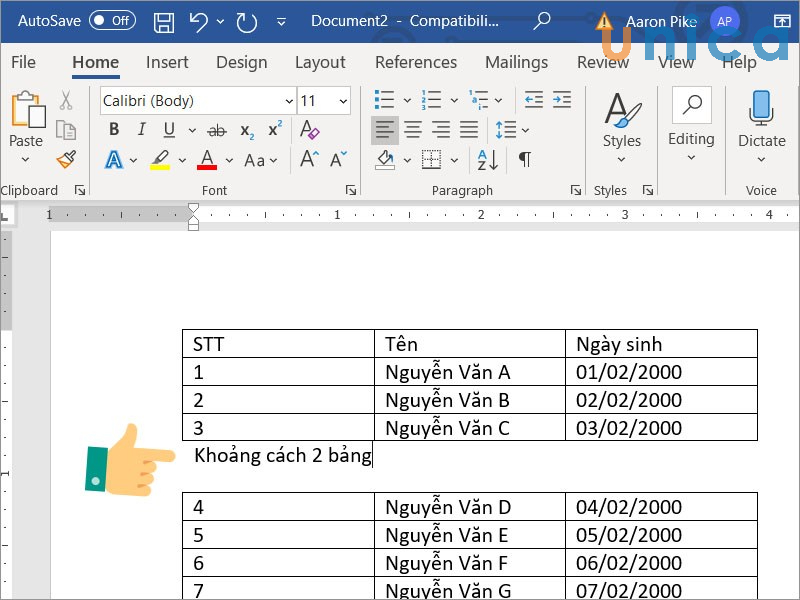Open the Layout ribbon tab
Screen dimensions: 800x600
pyautogui.click(x=320, y=62)
